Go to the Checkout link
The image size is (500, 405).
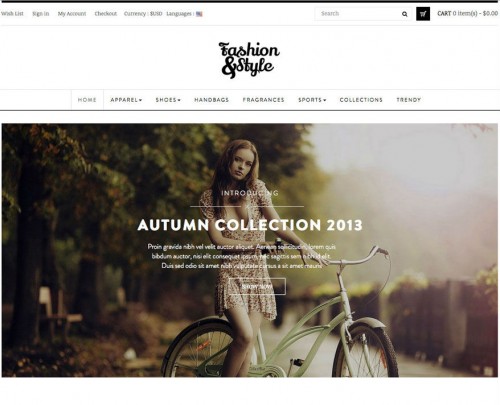tap(106, 14)
